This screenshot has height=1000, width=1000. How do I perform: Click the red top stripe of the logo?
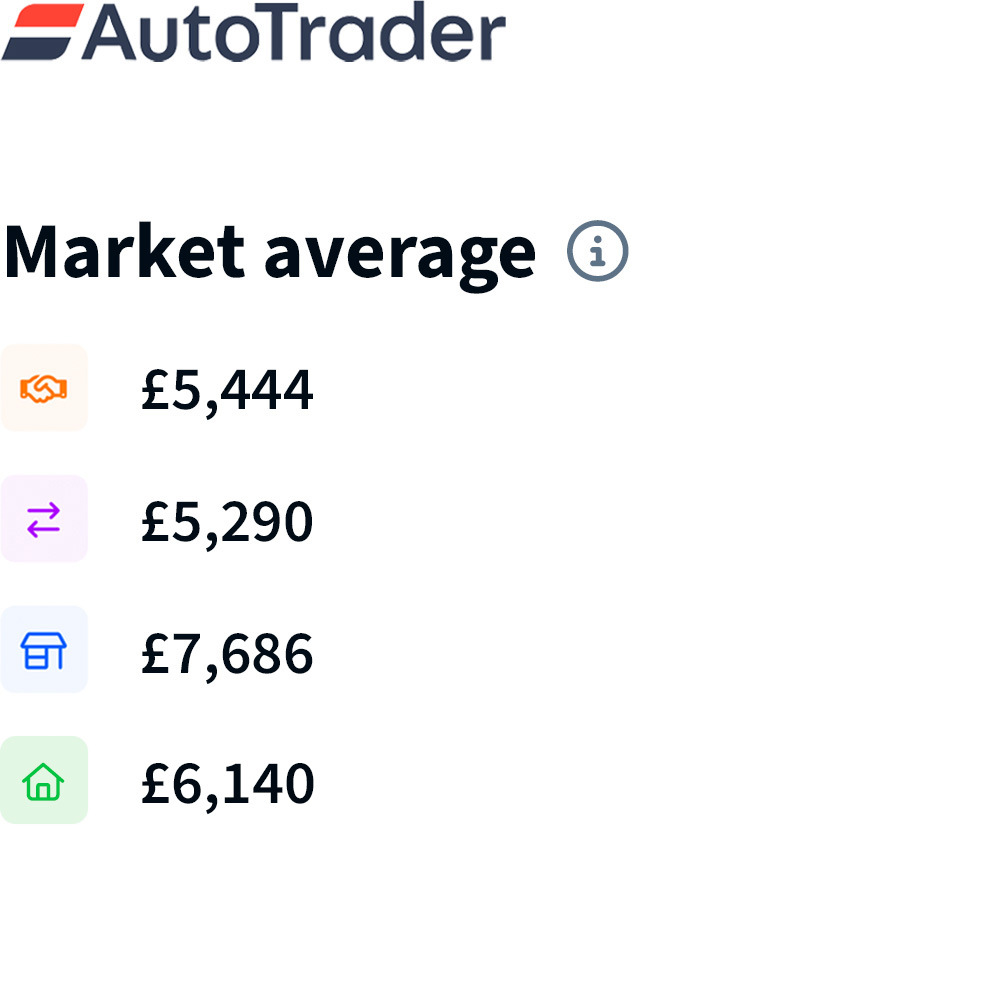click(x=49, y=16)
